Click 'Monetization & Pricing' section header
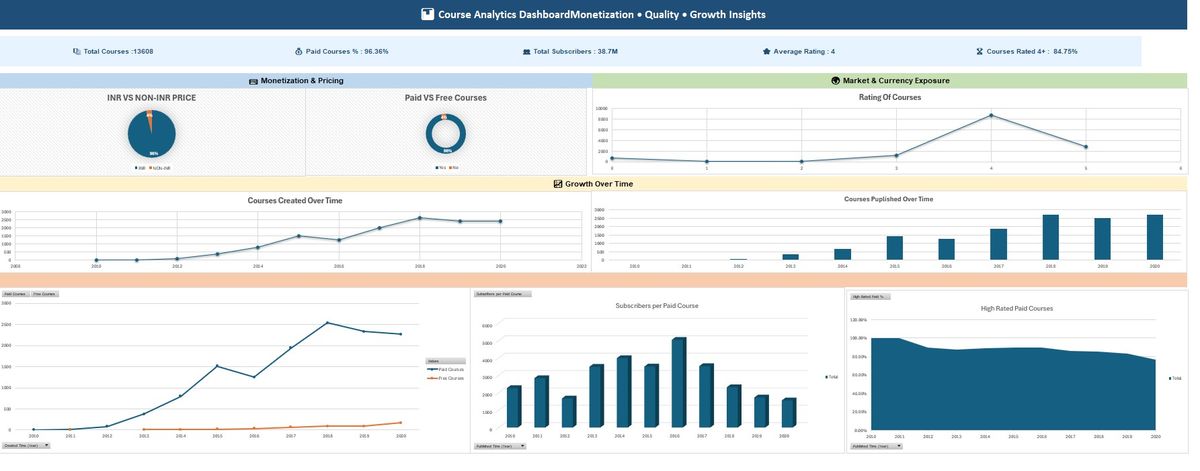Viewport: 1200px width, 471px height. tap(302, 80)
